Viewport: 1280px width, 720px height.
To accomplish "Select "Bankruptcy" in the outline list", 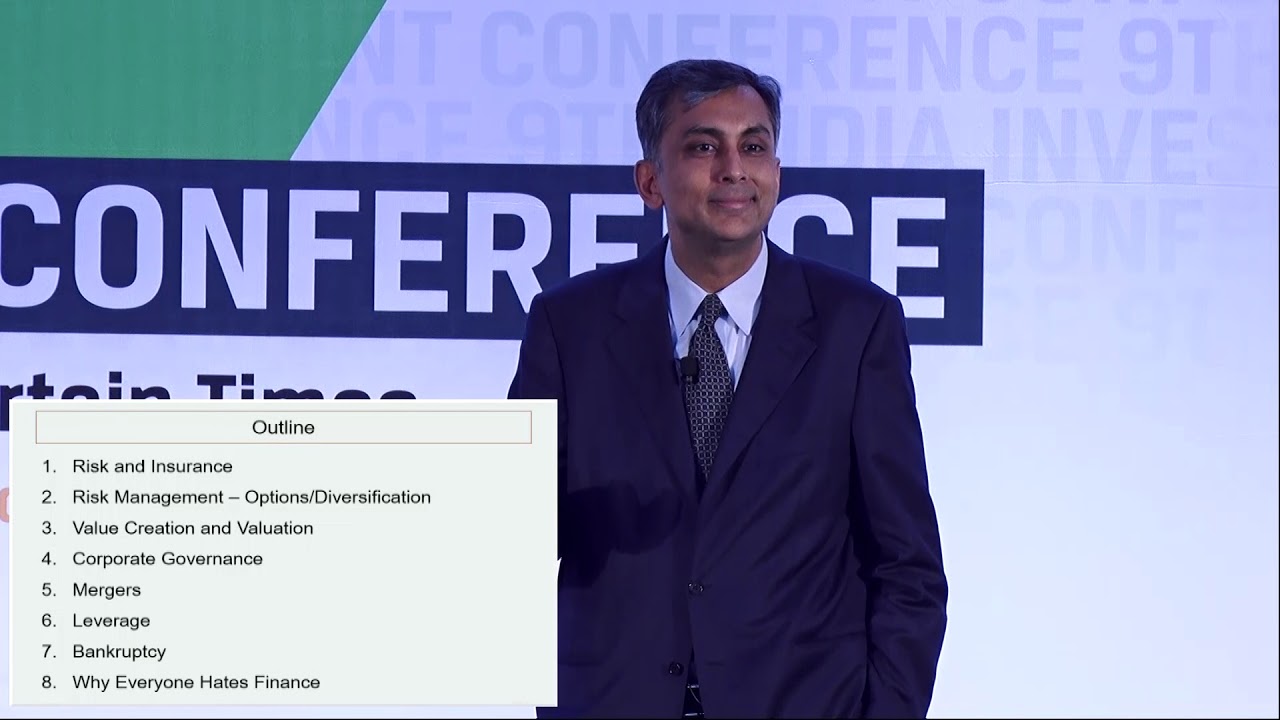I will click(119, 652).
